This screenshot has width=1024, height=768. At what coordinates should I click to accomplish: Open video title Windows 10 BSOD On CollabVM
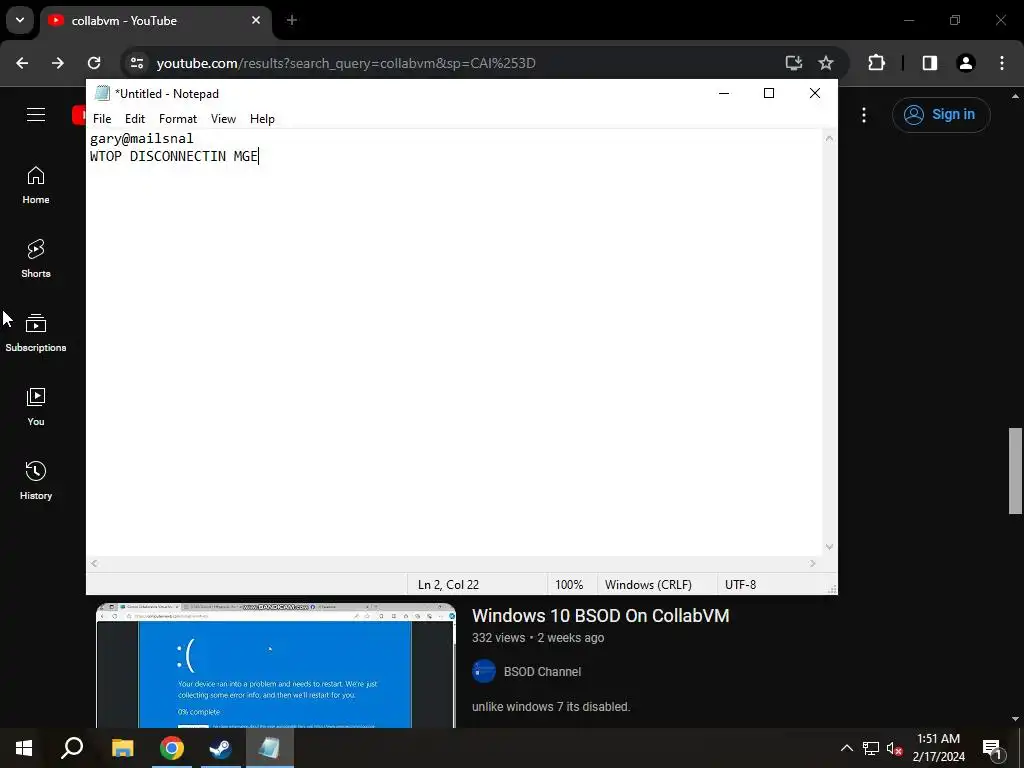coord(600,616)
